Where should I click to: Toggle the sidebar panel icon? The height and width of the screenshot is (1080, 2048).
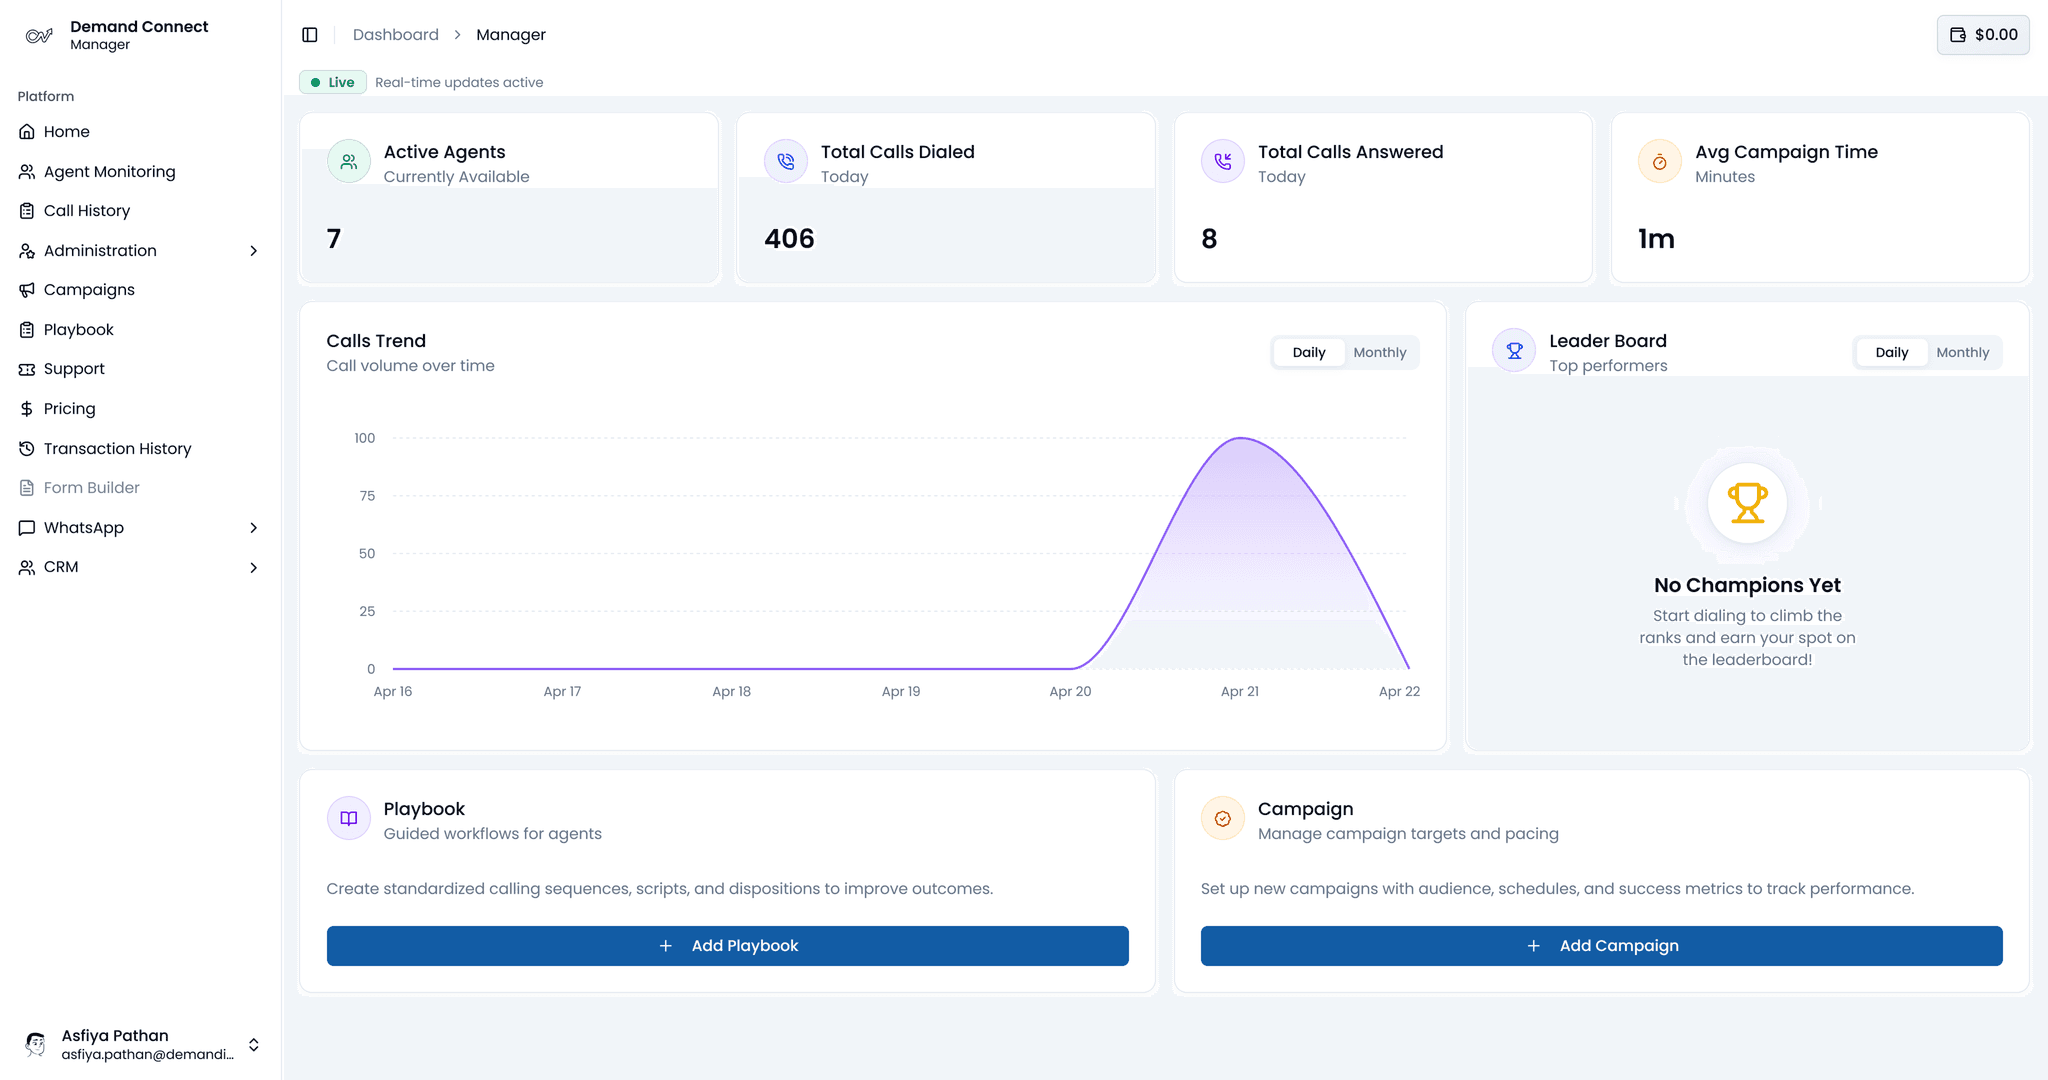click(x=310, y=35)
